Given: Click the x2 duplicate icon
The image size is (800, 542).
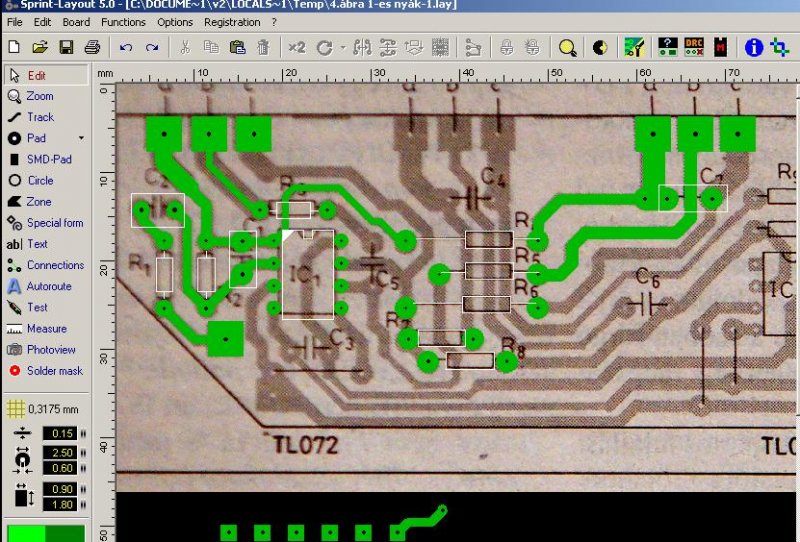Looking at the screenshot, I should tap(297, 47).
